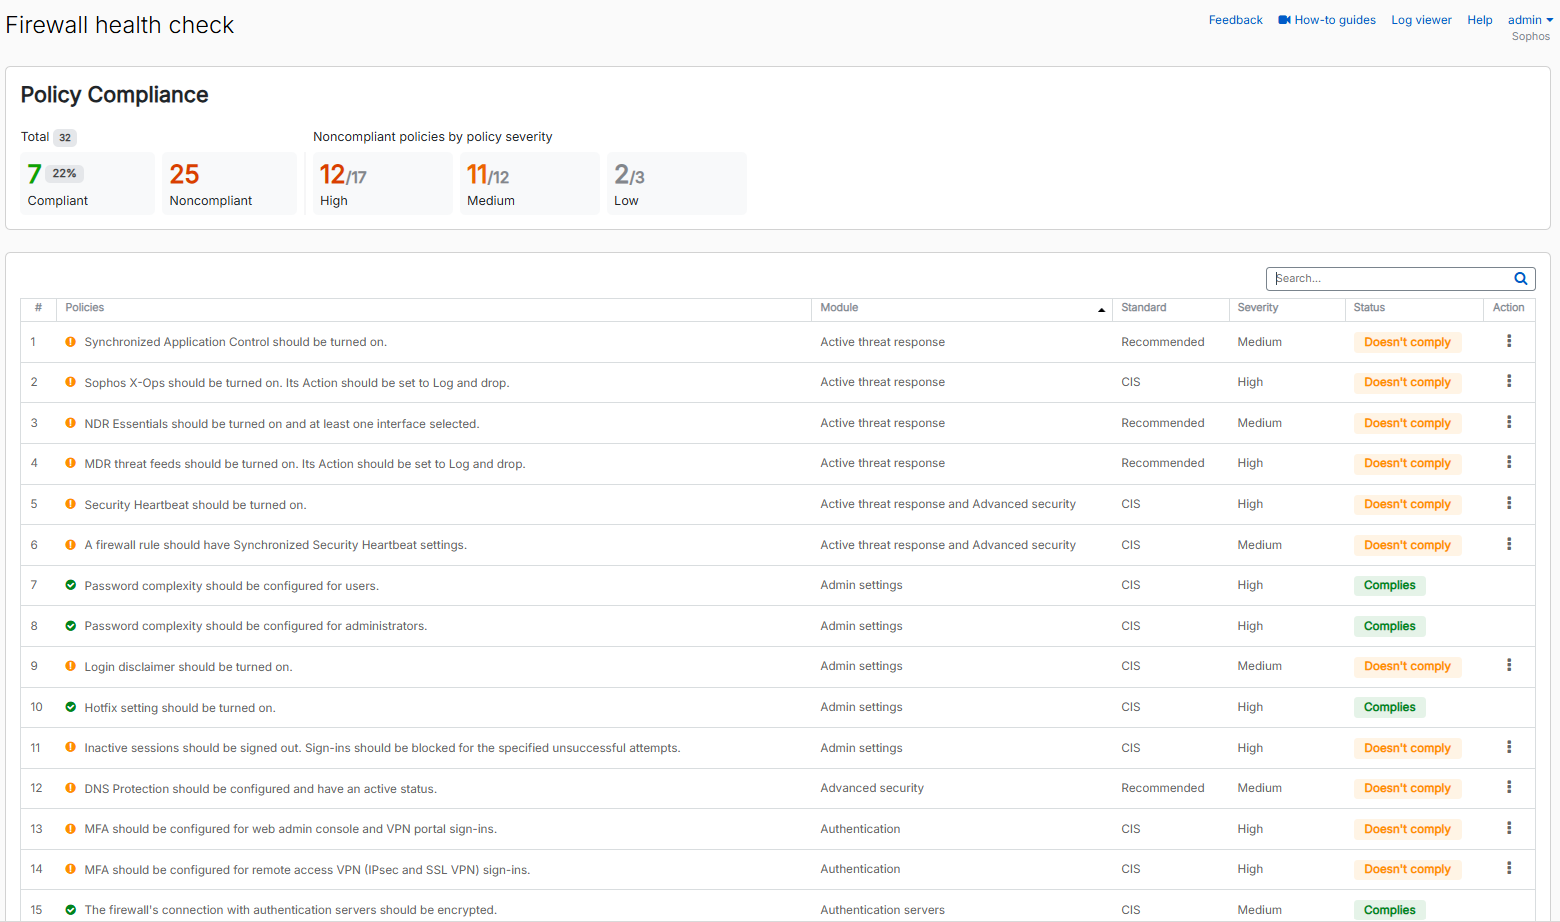The image size is (1560, 922).
Task: Open action menu for Security Heartbeat policy
Action: point(1509,504)
